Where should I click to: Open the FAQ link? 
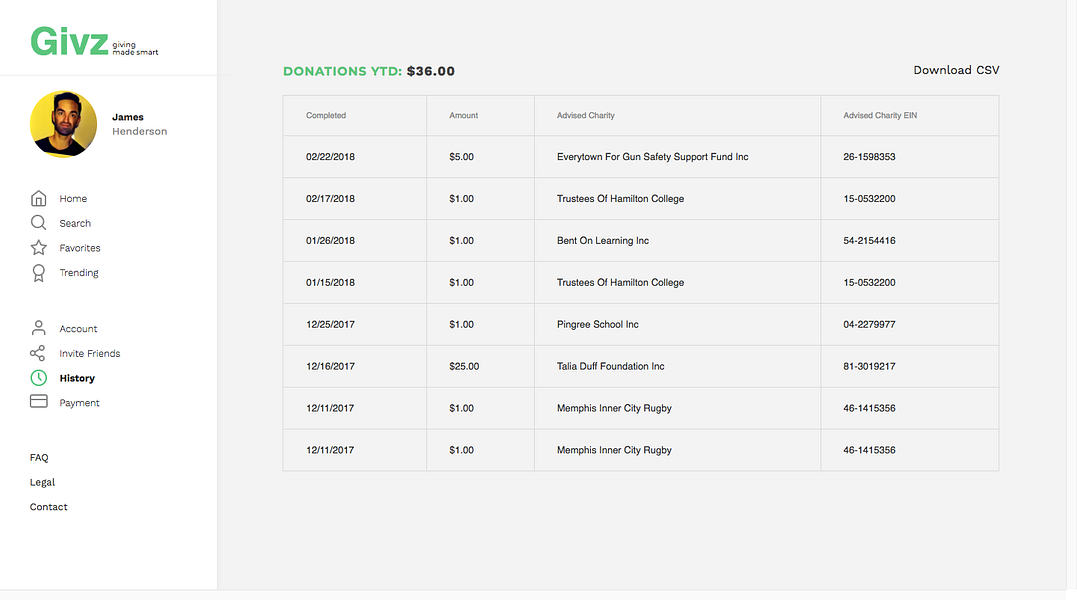[x=39, y=457]
